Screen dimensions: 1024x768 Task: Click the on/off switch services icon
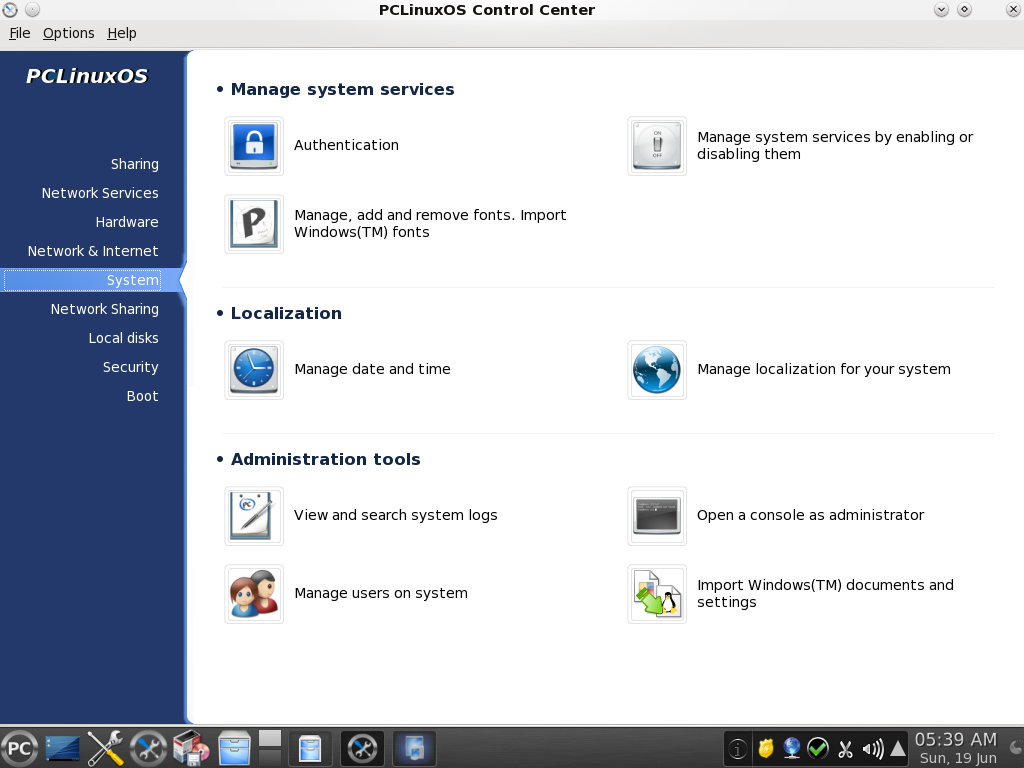[657, 146]
